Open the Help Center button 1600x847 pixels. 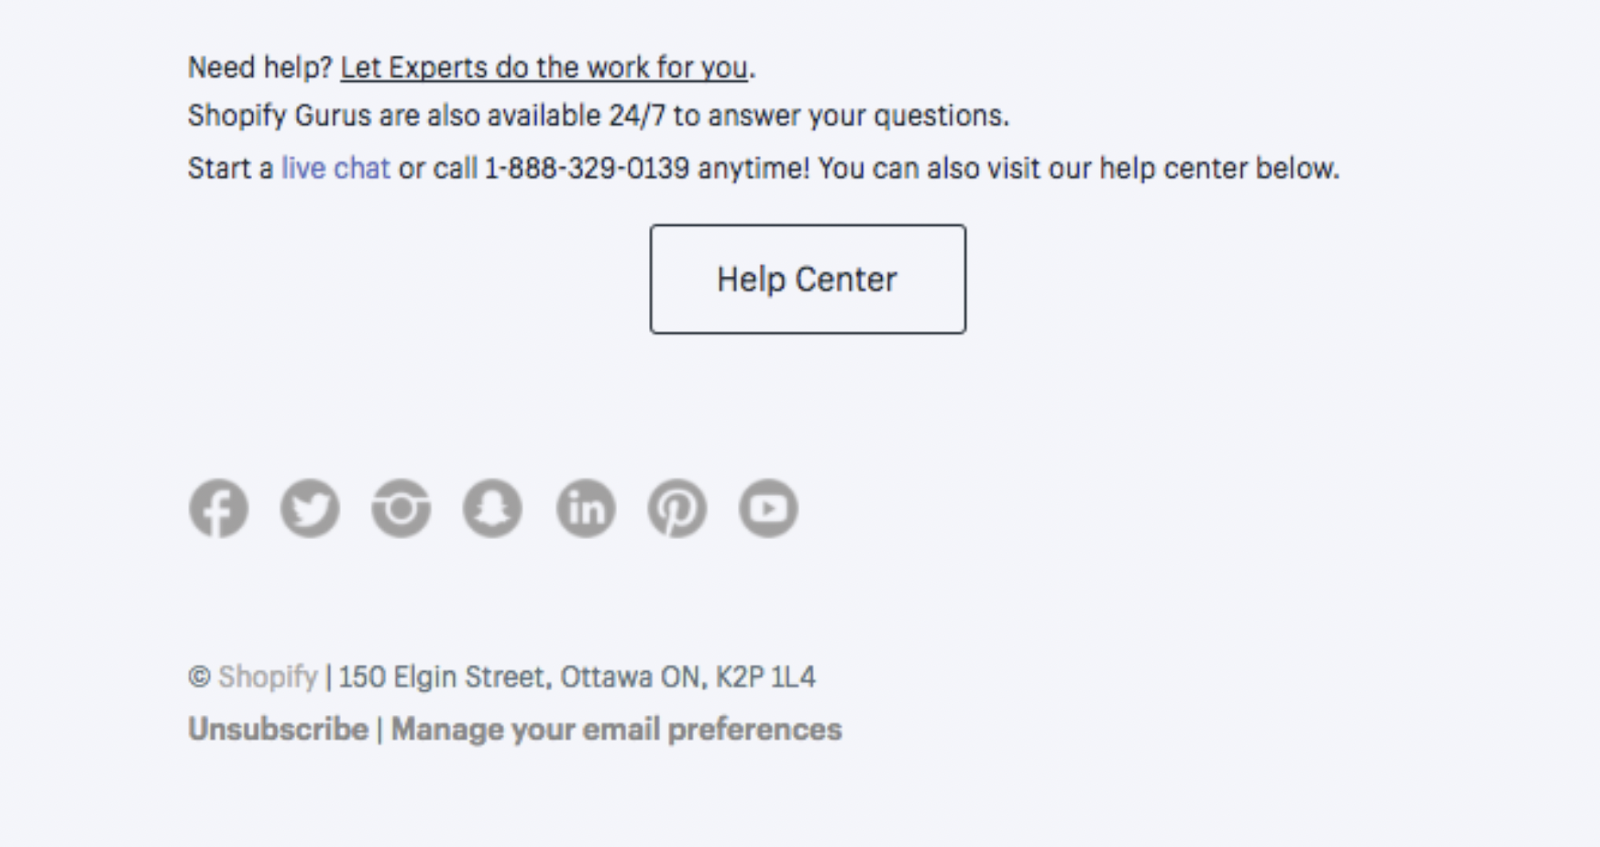point(808,279)
